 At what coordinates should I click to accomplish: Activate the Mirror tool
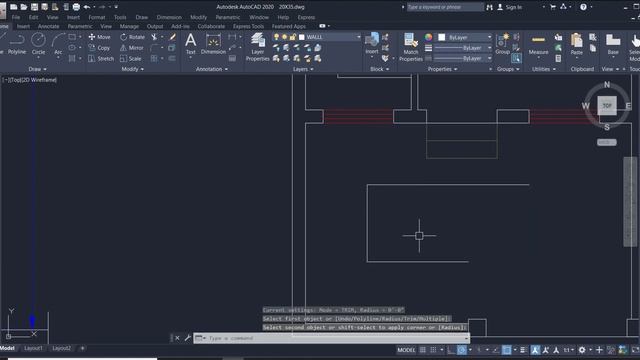[x=131, y=48]
